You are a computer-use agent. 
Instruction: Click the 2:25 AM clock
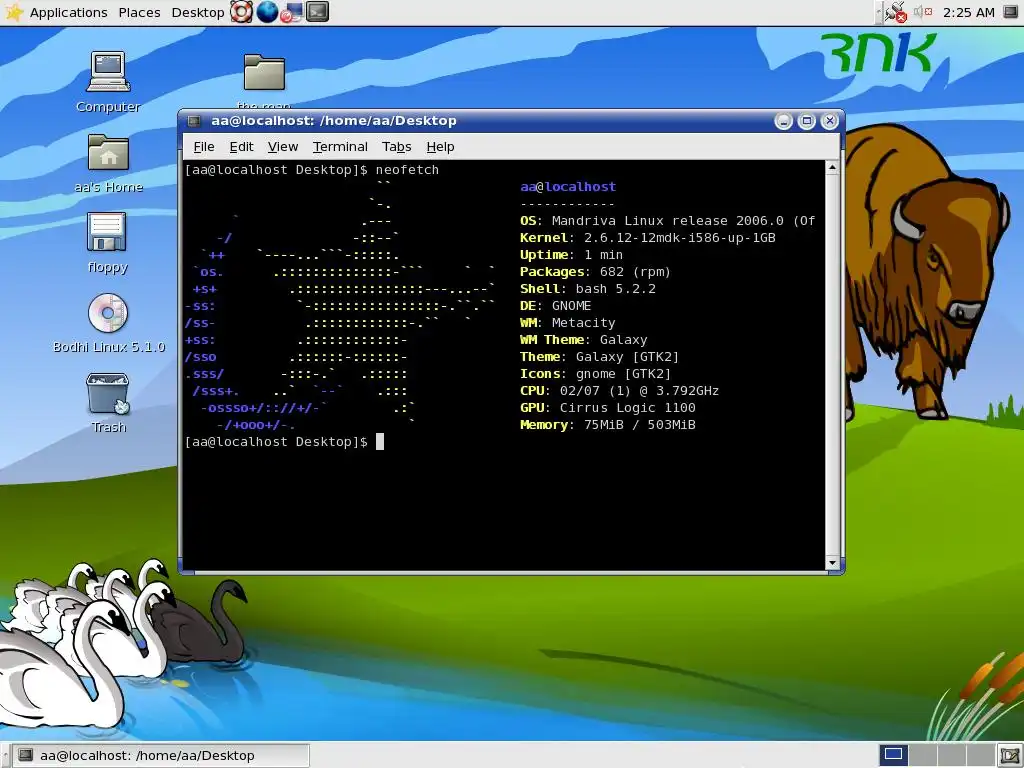(x=968, y=12)
